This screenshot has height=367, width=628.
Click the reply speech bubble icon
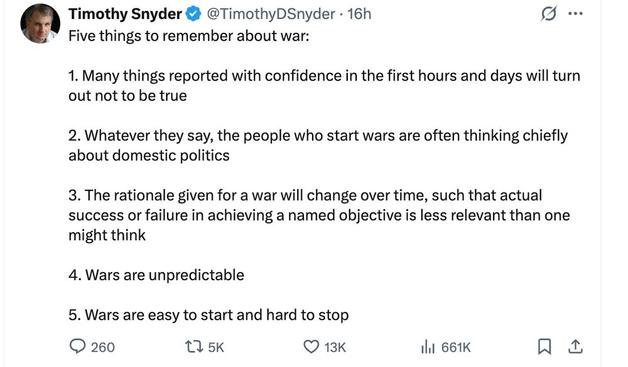pos(77,346)
